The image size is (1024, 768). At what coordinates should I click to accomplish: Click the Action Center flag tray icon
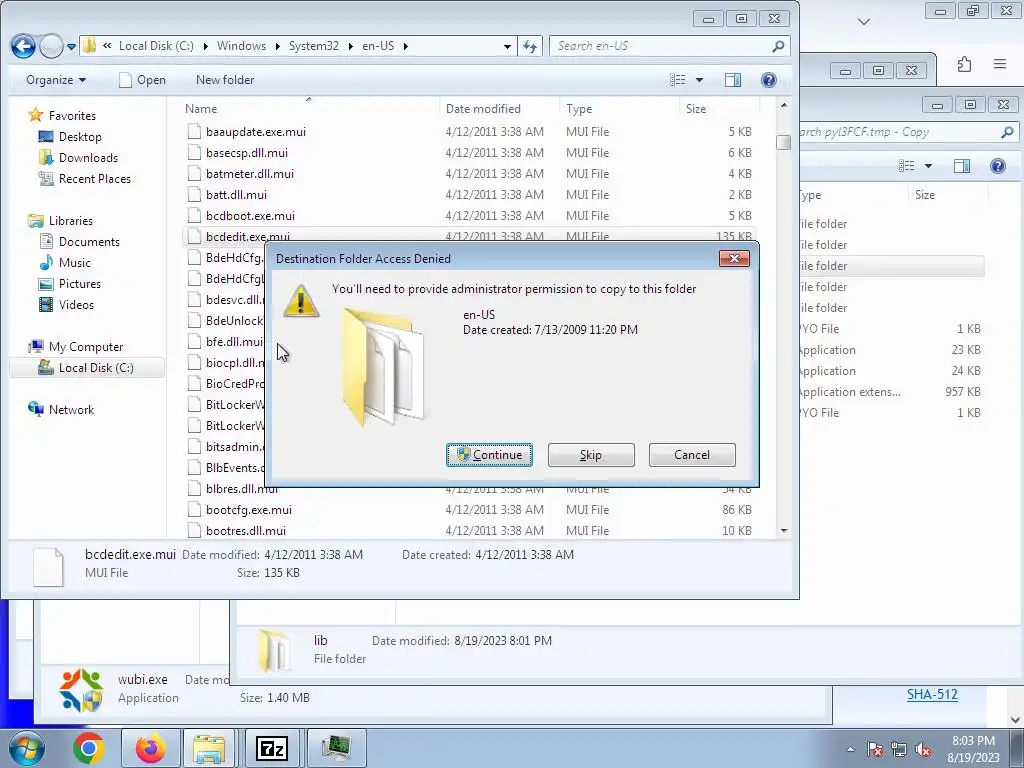(875, 749)
